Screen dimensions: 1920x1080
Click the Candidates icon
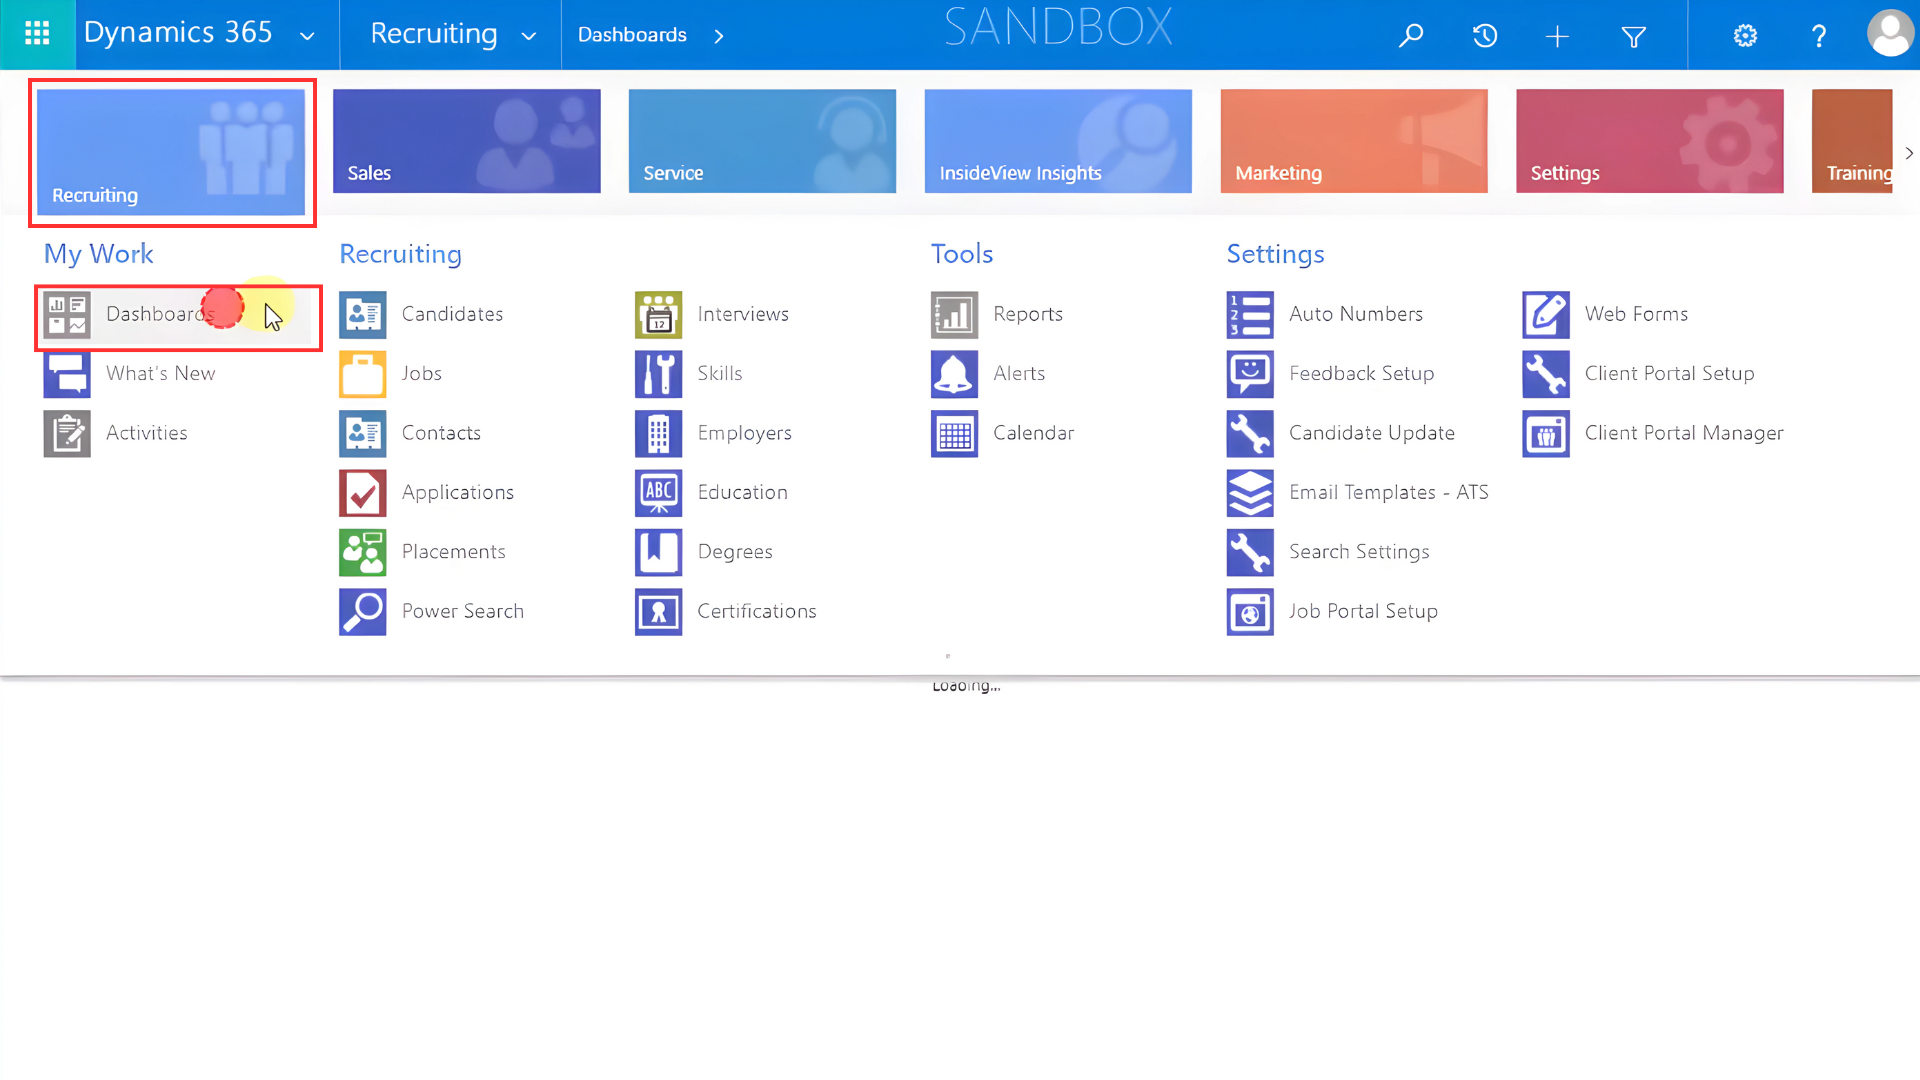(363, 314)
